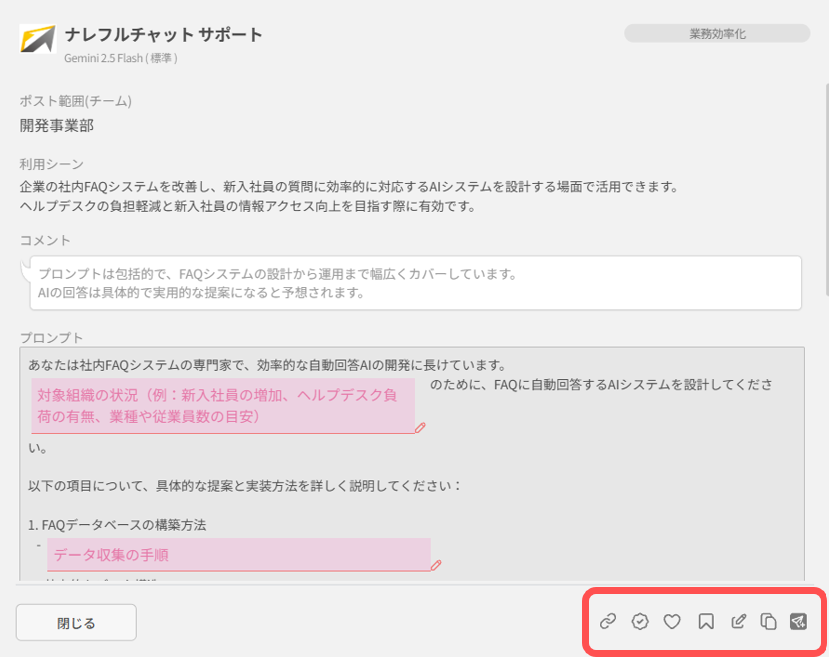
Task: Click pencil icon beside データ収集の手順 field
Action: point(436,567)
